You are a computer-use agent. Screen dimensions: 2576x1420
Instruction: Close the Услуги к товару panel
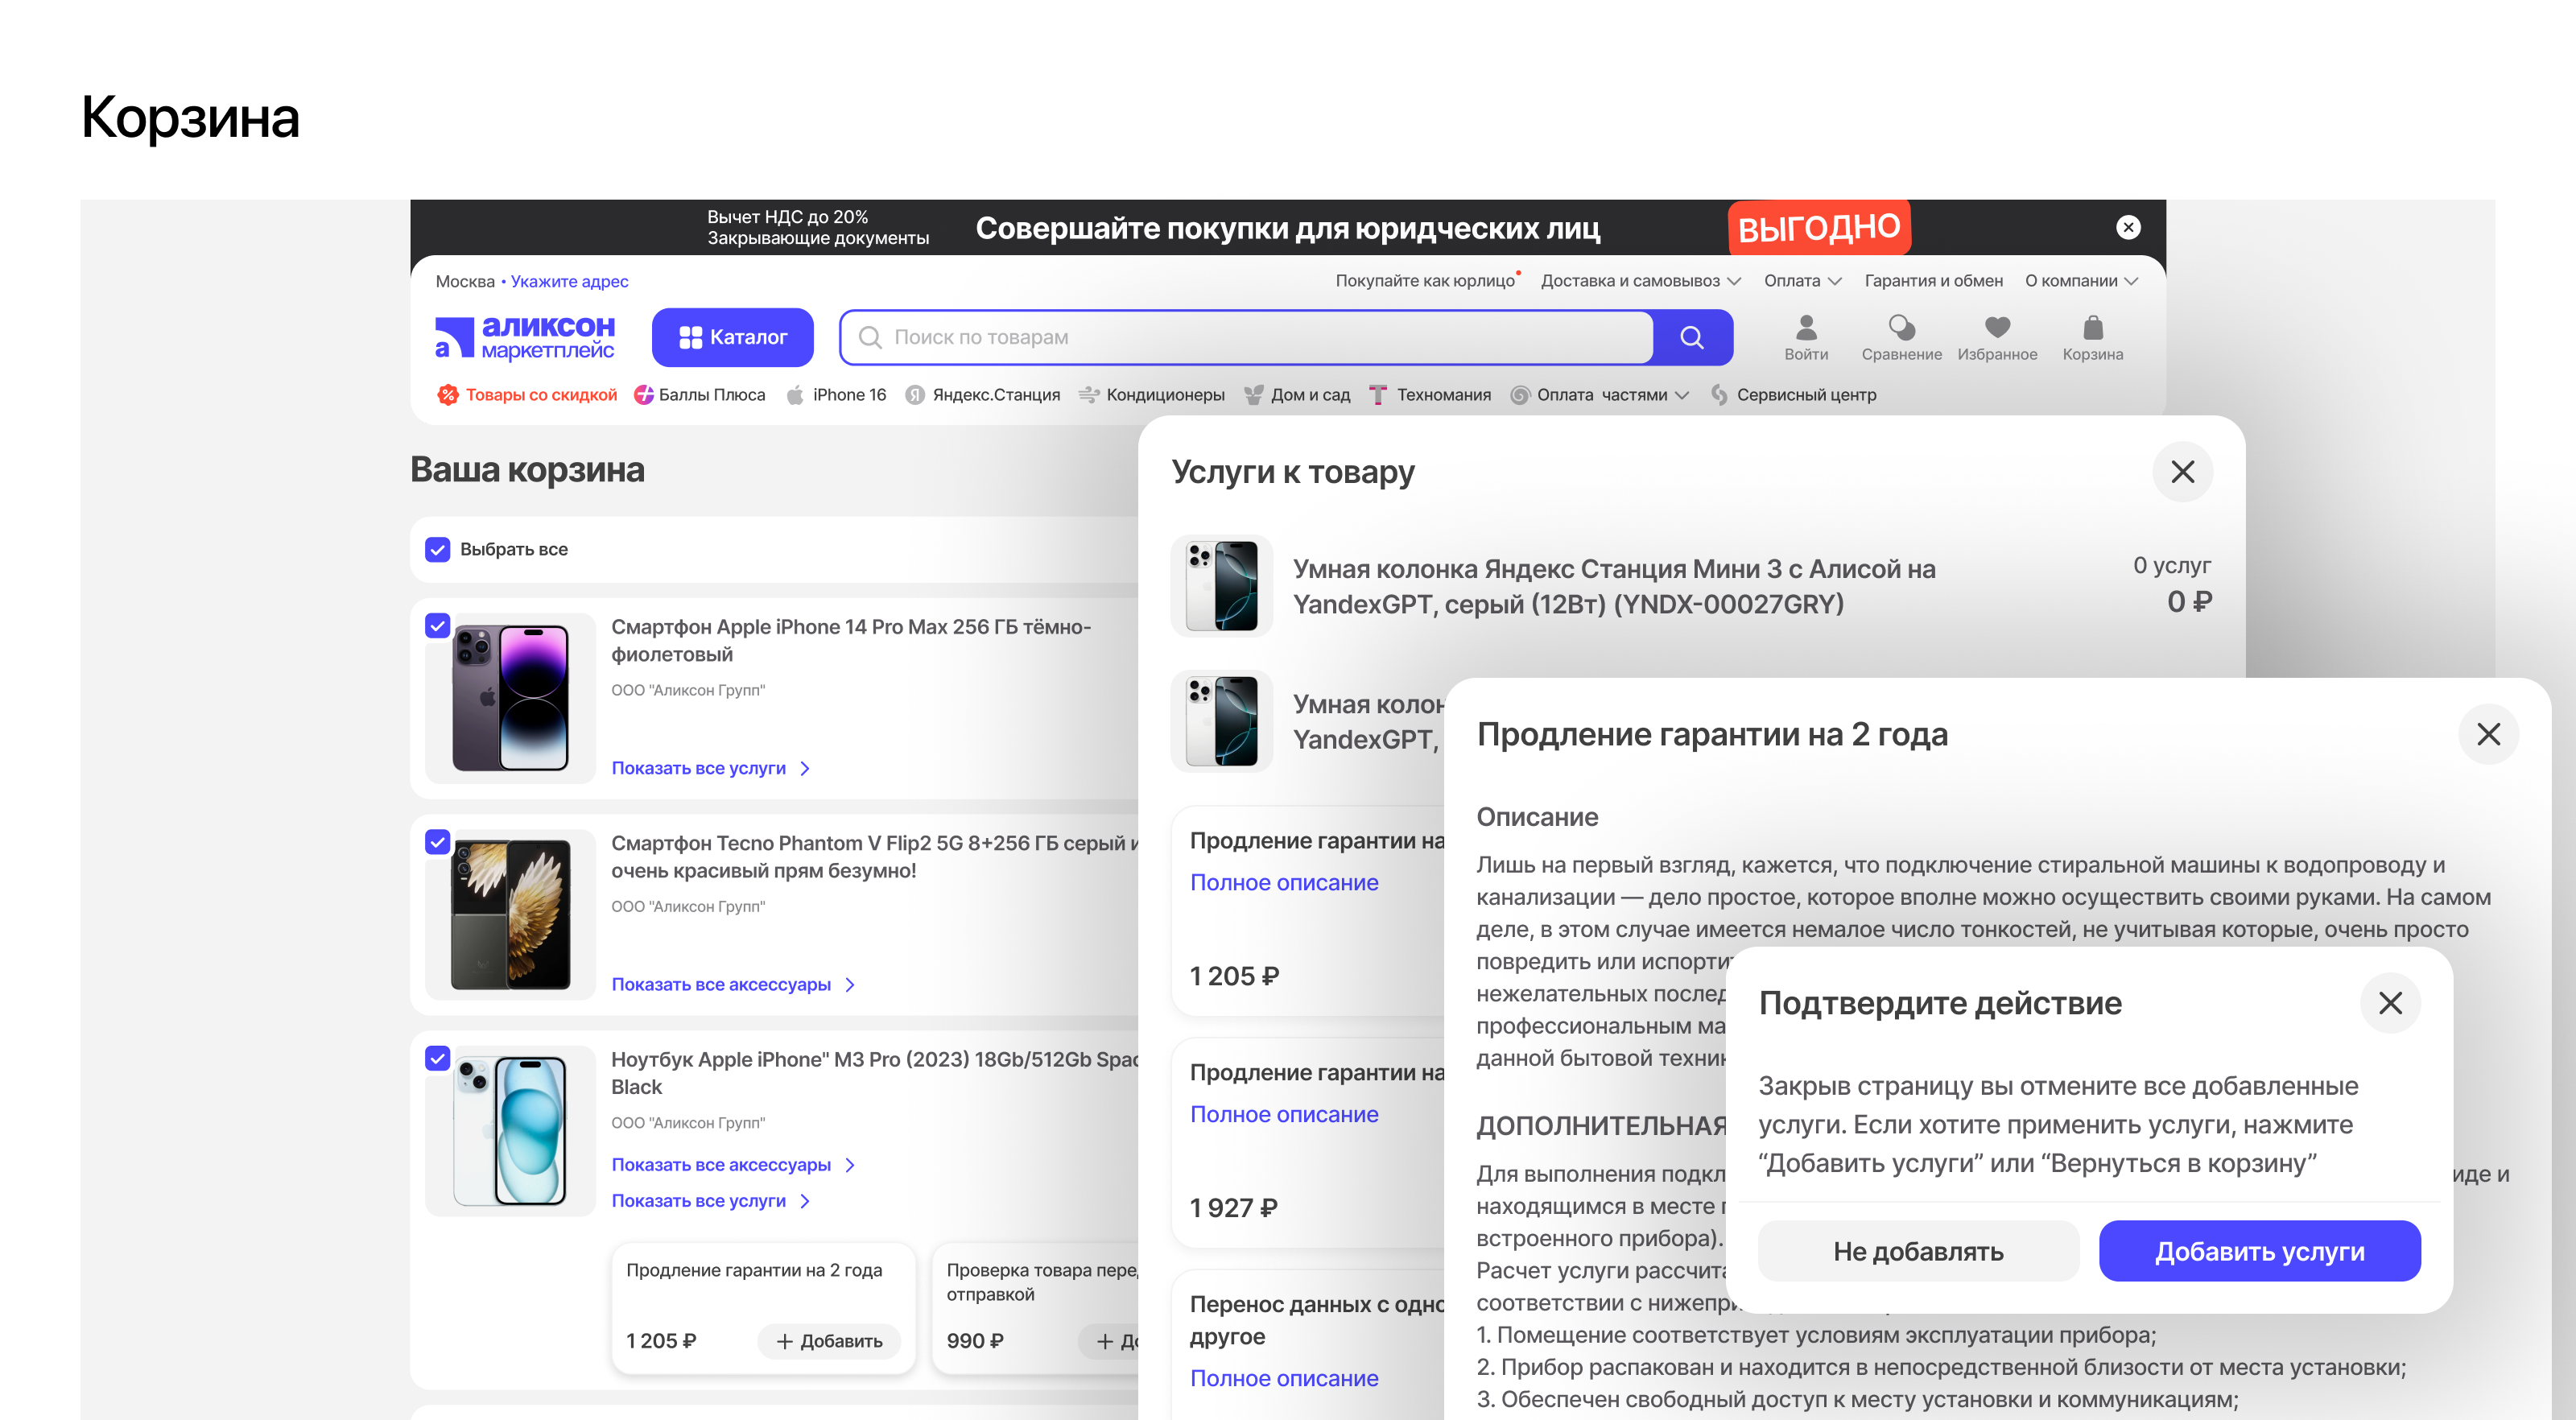pyautogui.click(x=2182, y=472)
